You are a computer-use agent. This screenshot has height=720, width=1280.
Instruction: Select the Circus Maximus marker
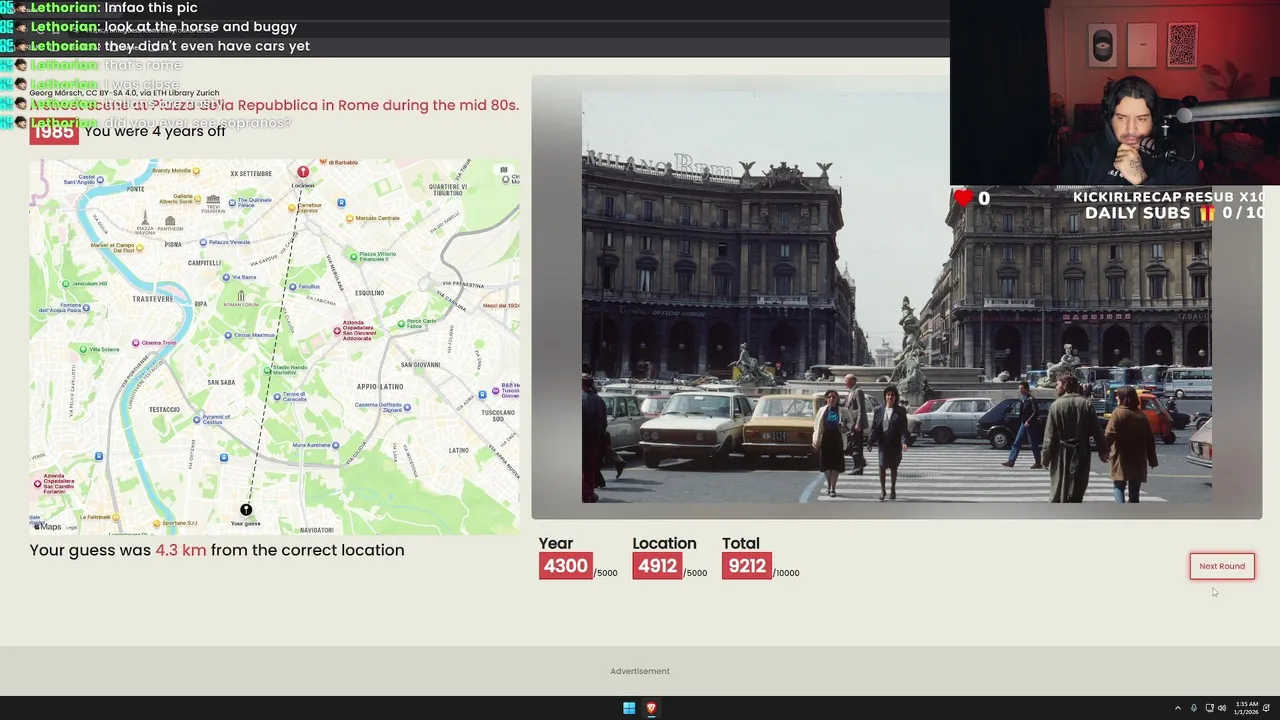230,335
